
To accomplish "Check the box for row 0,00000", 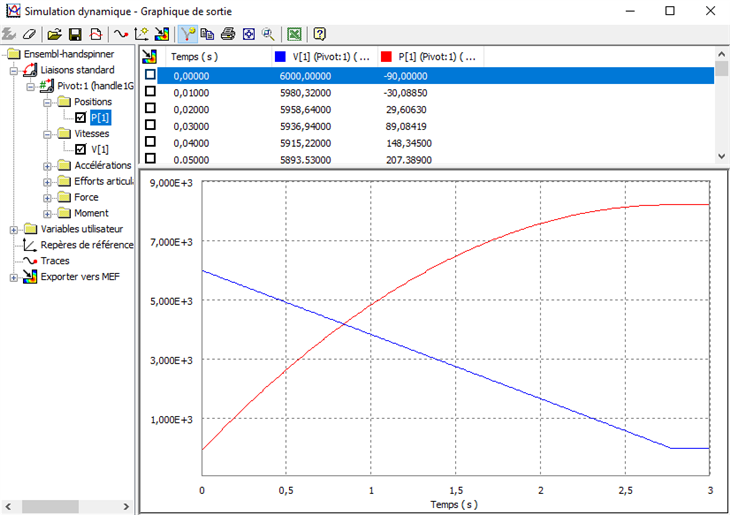I will [x=150, y=75].
